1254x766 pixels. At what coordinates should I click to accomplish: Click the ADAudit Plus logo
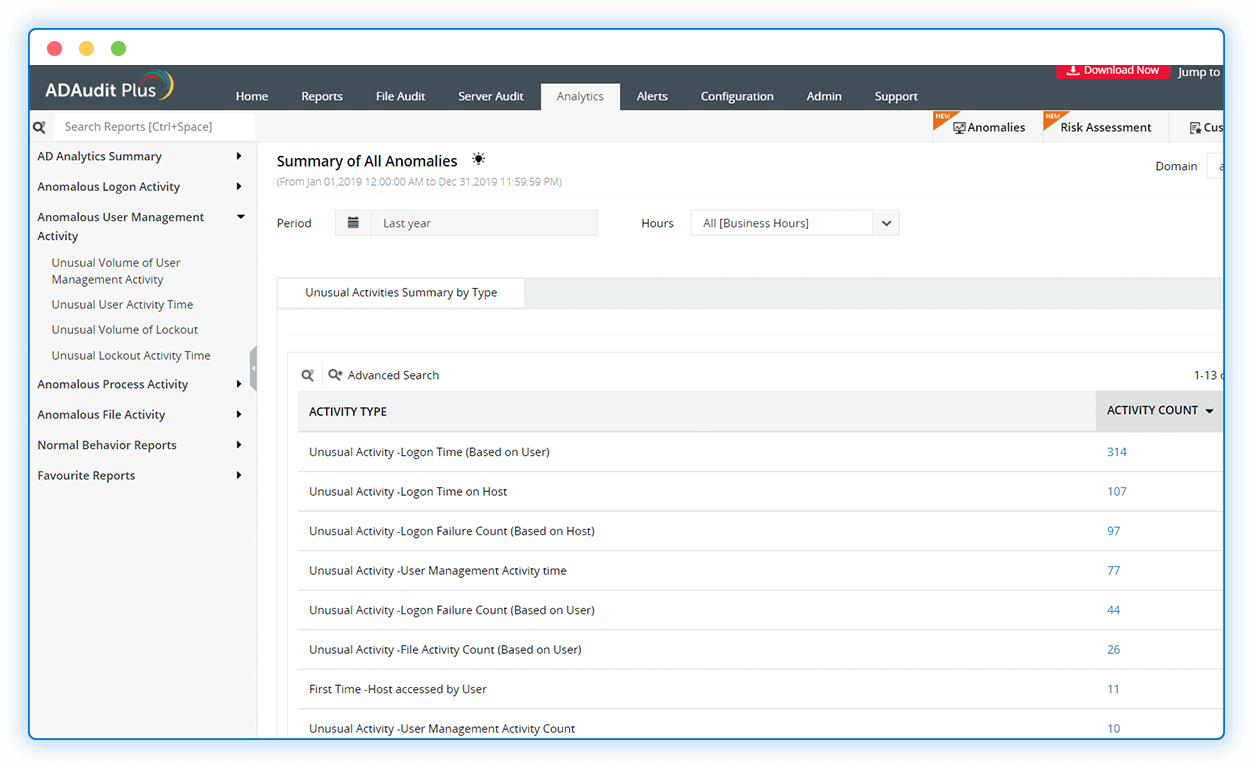tap(109, 87)
